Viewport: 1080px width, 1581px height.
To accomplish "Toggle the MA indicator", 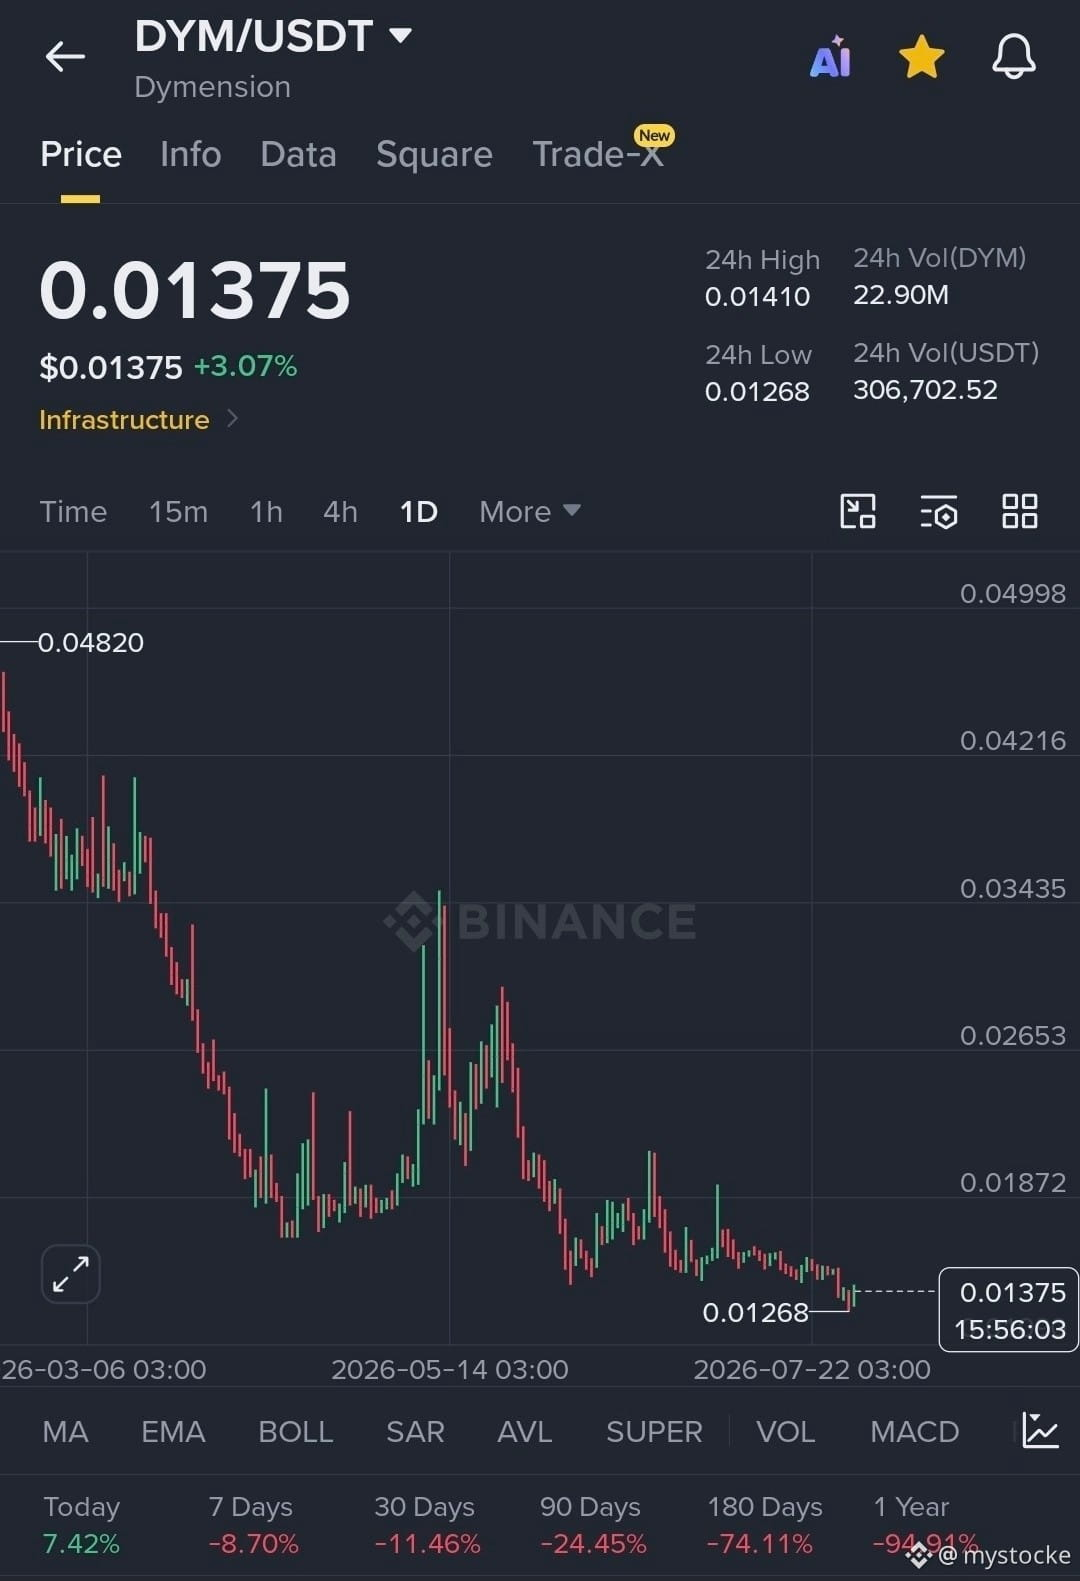I will click(65, 1432).
